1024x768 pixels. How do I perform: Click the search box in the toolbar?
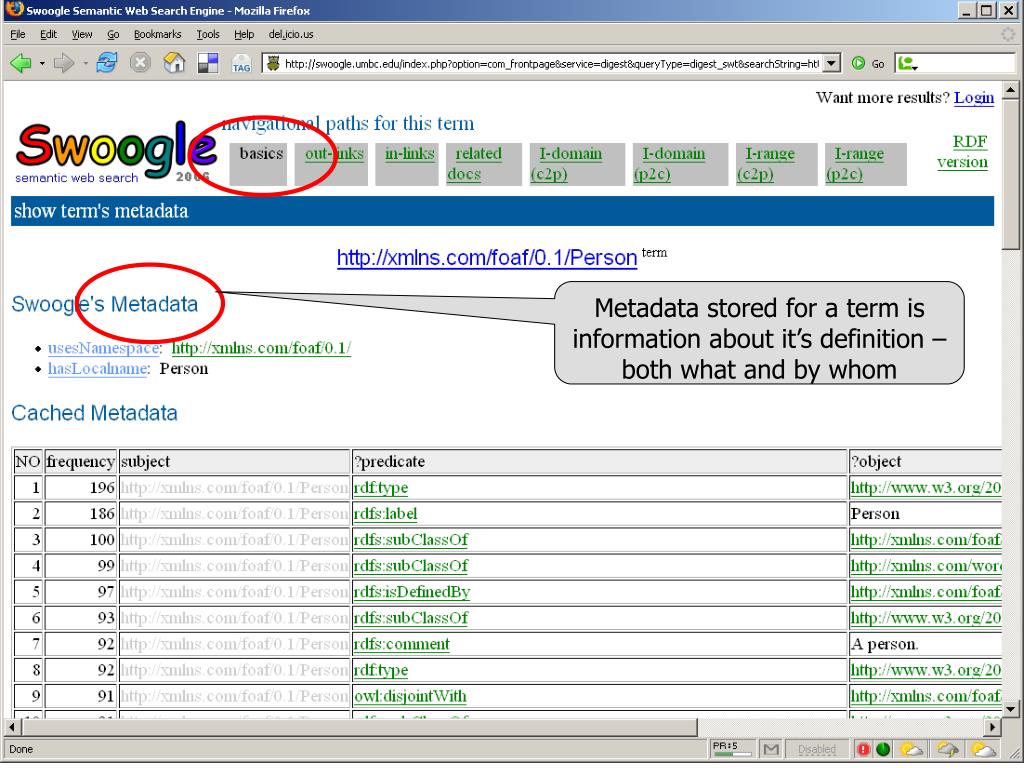(x=968, y=63)
